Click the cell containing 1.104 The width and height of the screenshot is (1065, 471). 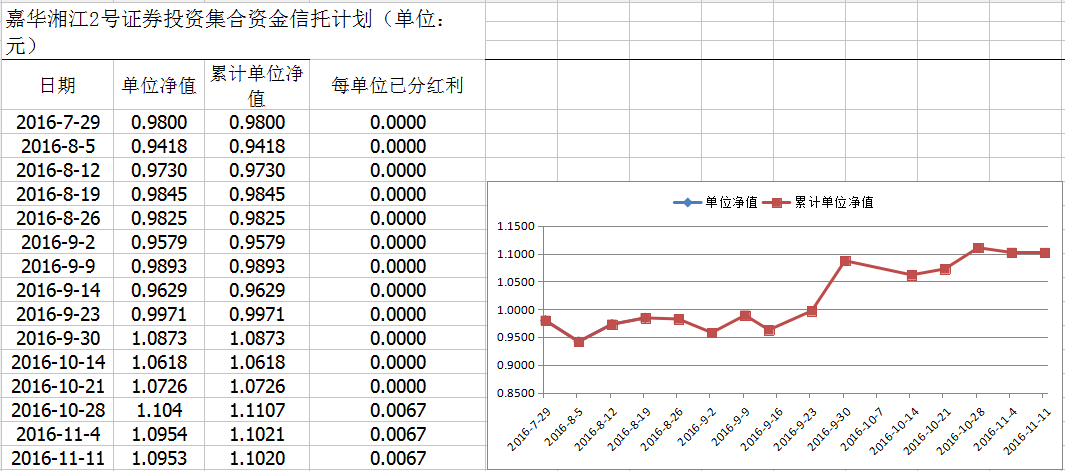[158, 410]
